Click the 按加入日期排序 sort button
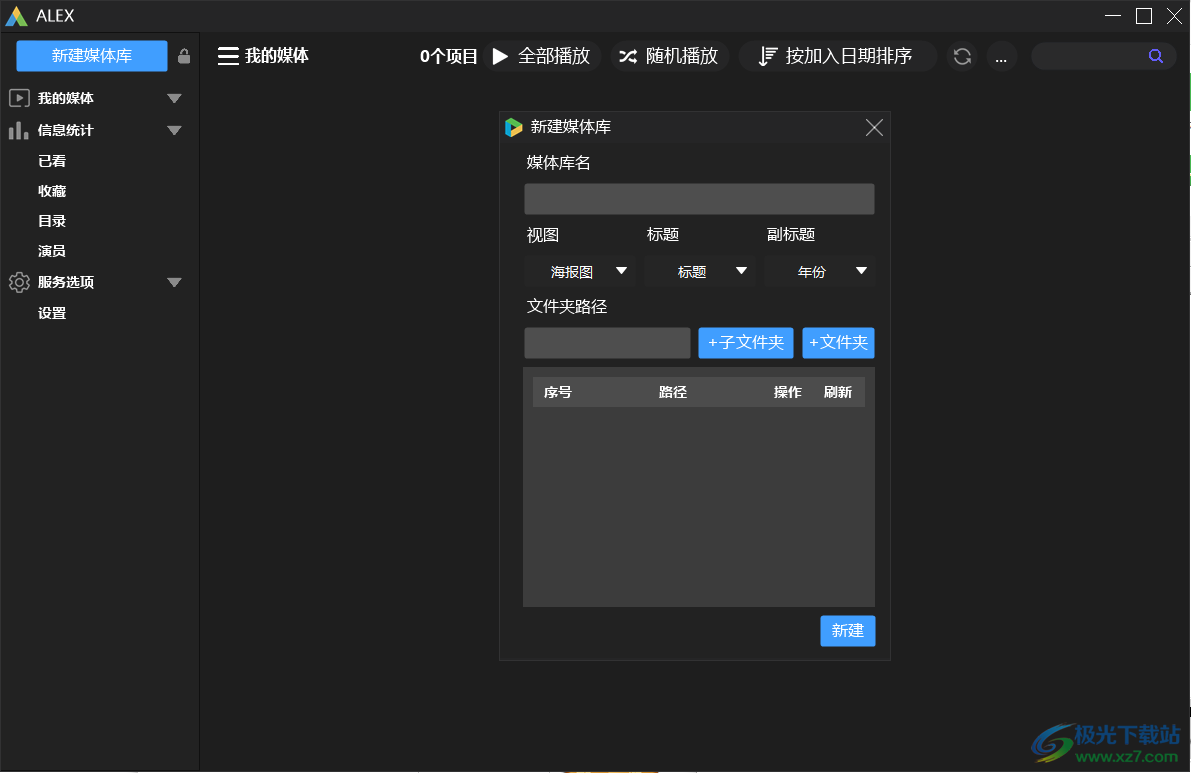This screenshot has height=773, width=1191. [838, 56]
